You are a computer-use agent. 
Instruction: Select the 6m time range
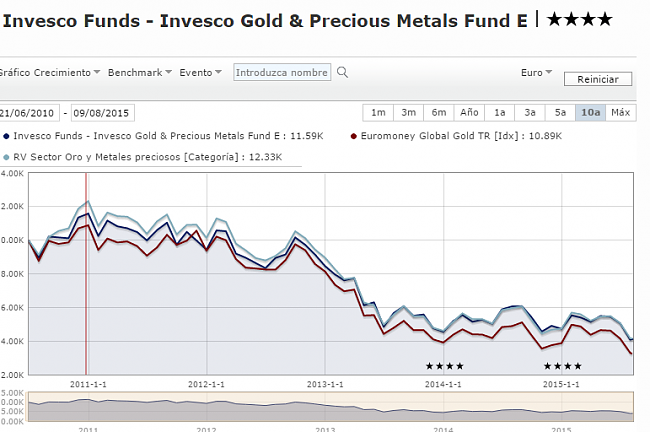click(439, 112)
